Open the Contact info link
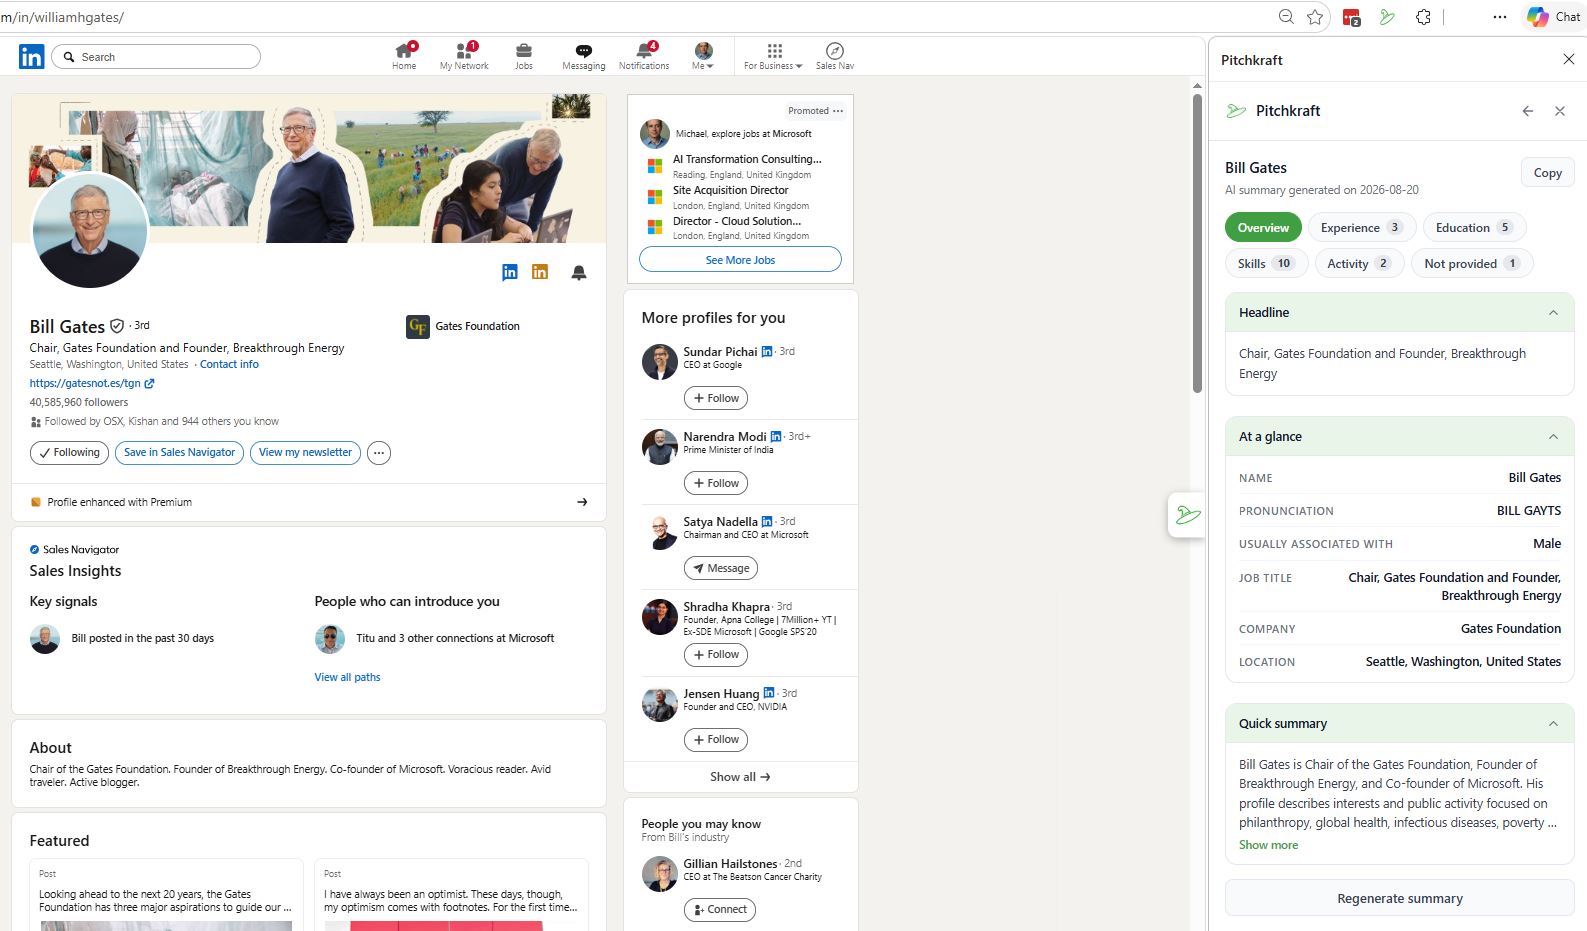The height and width of the screenshot is (931, 1587). pyautogui.click(x=229, y=364)
